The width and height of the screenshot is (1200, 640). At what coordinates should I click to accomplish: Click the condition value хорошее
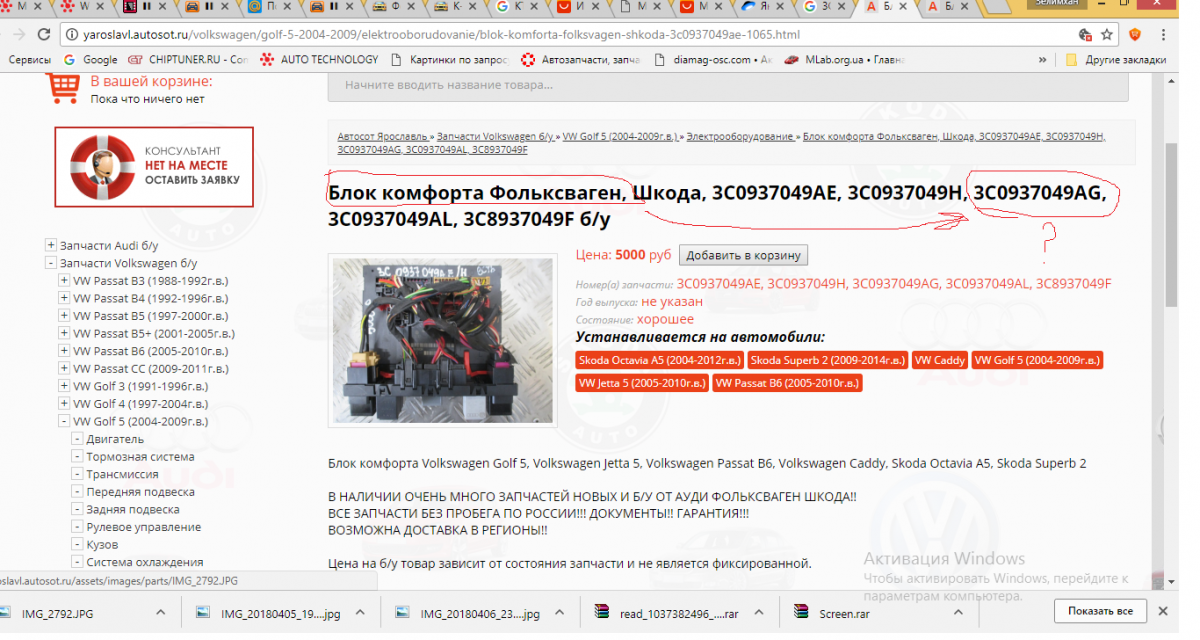[x=665, y=319]
